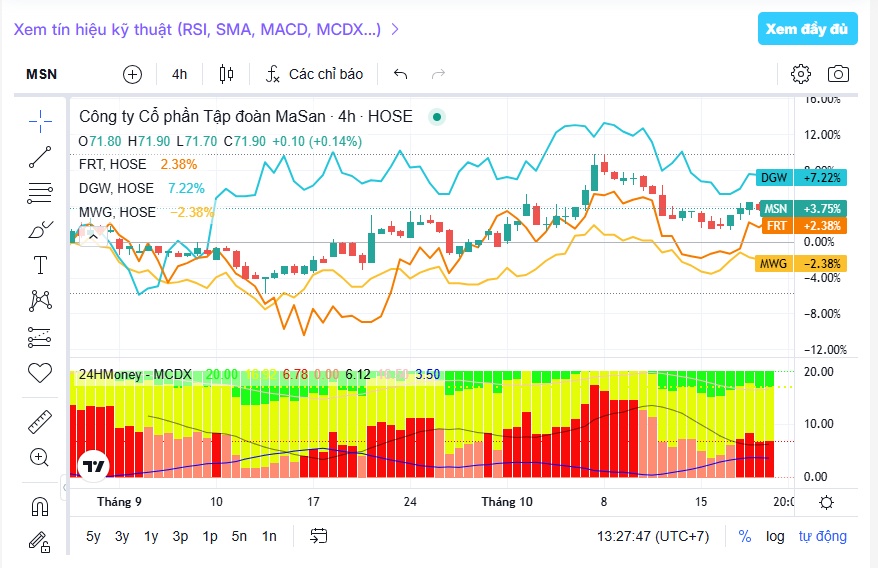The image size is (878, 568).
Task: Collapse the indicator legend chevron
Action: [x=94, y=237]
